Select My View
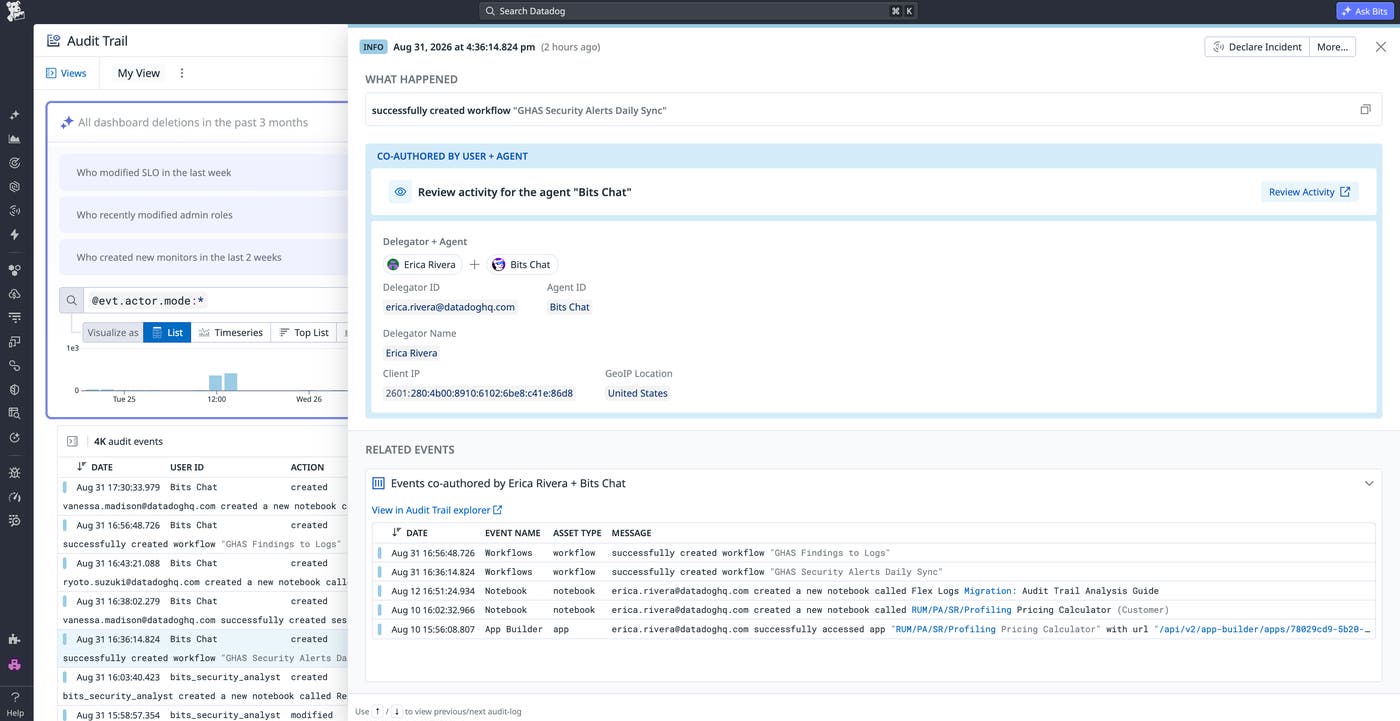Viewport: 1400px width, 721px height. click(139, 73)
